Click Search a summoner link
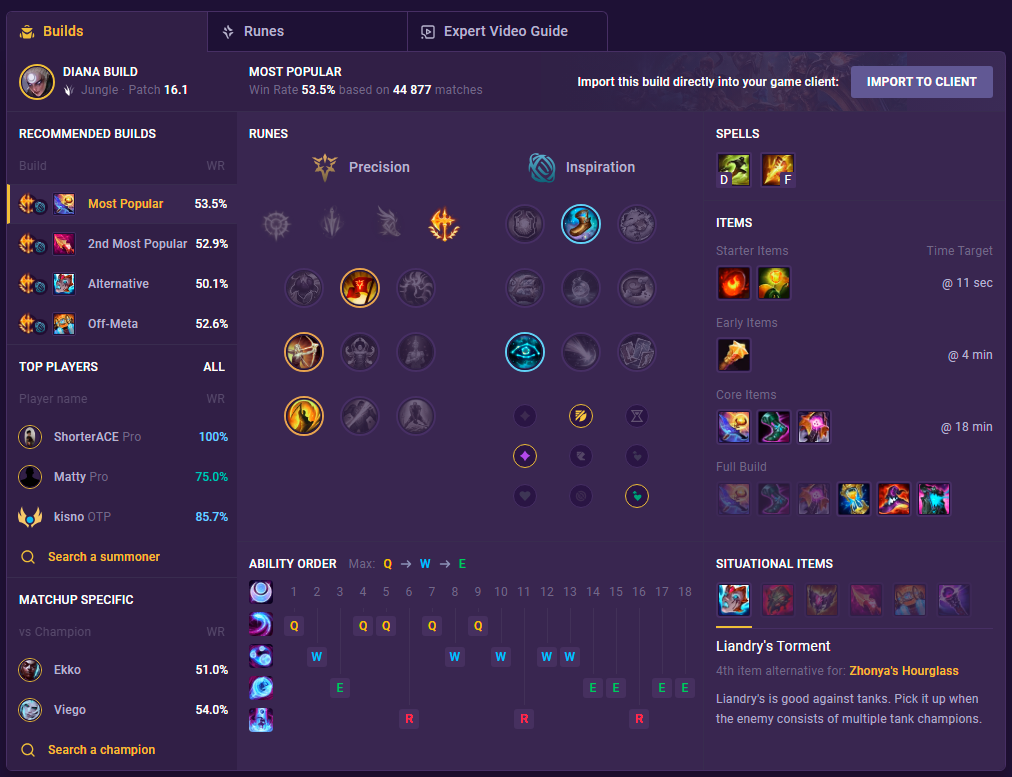The image size is (1012, 777). (x=103, y=556)
